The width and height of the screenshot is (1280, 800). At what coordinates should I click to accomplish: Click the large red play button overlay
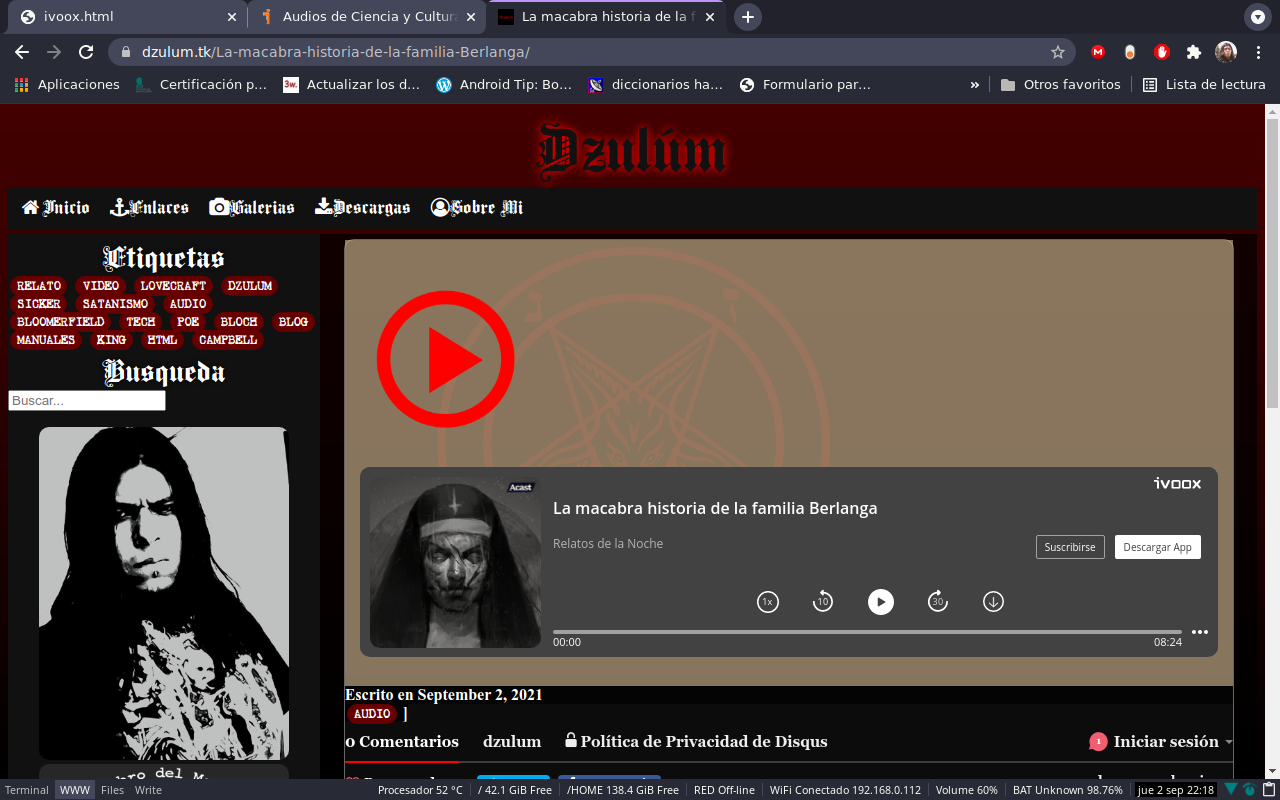445,358
